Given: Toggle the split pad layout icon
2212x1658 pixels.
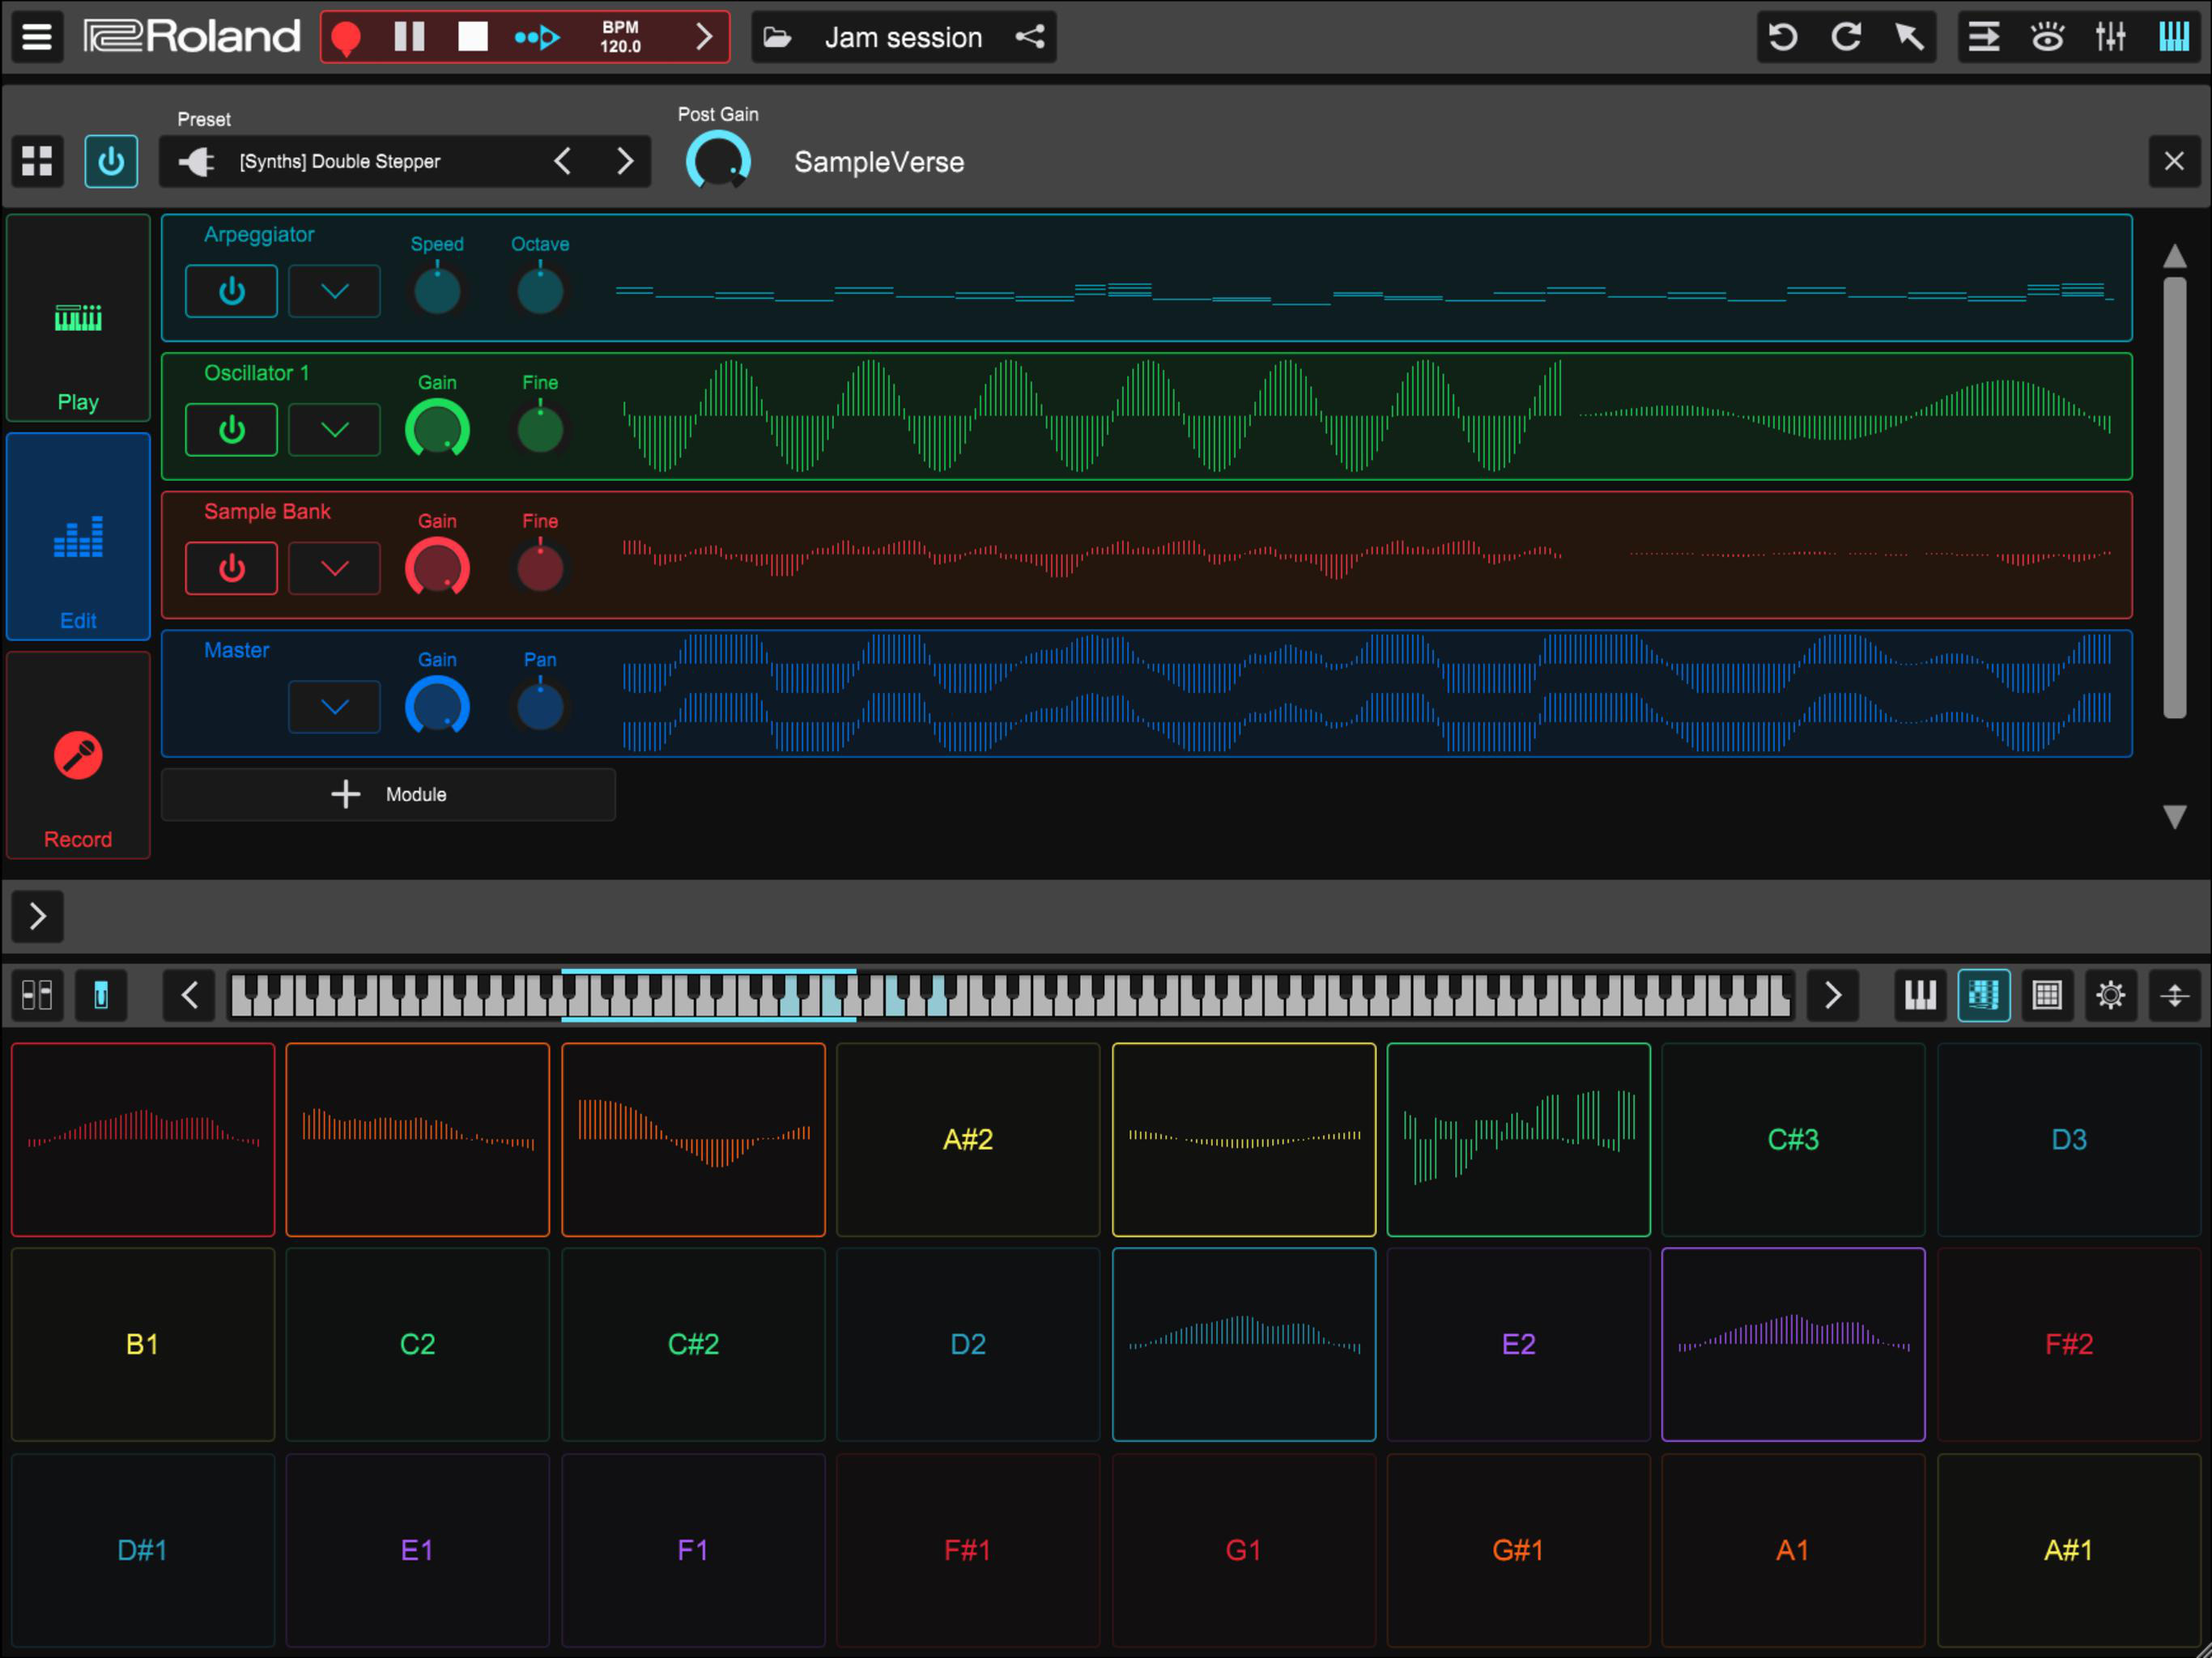Looking at the screenshot, I should [x=37, y=995].
